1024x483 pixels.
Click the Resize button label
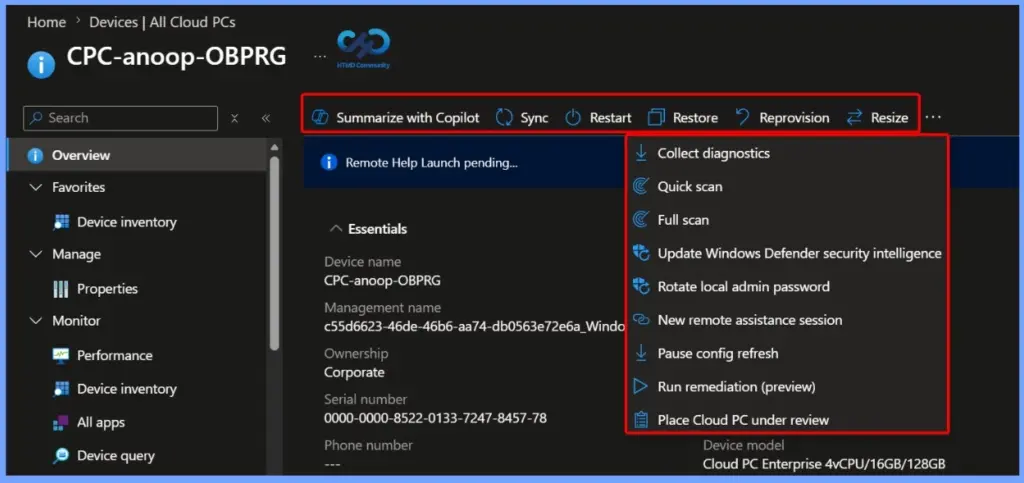(x=889, y=118)
